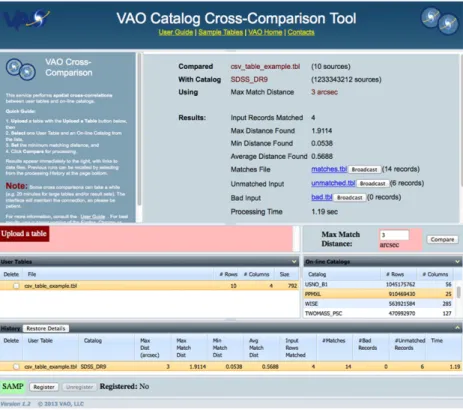Open the User Guide link in header

(176, 32)
